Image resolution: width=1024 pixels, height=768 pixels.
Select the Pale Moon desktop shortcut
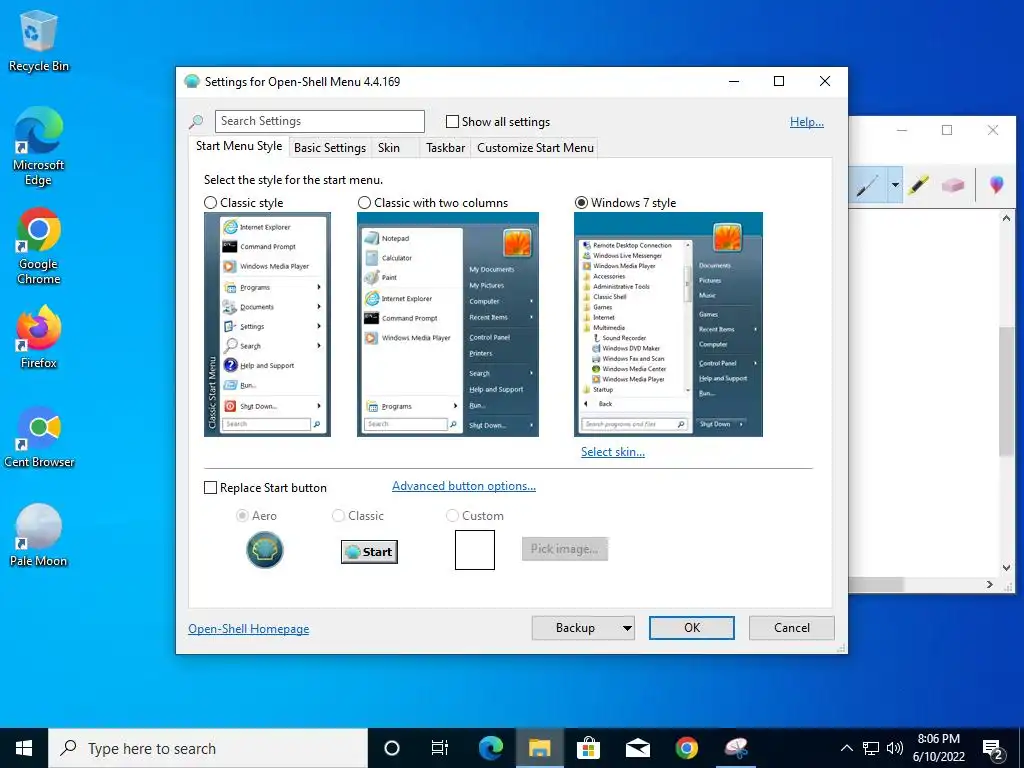[39, 536]
